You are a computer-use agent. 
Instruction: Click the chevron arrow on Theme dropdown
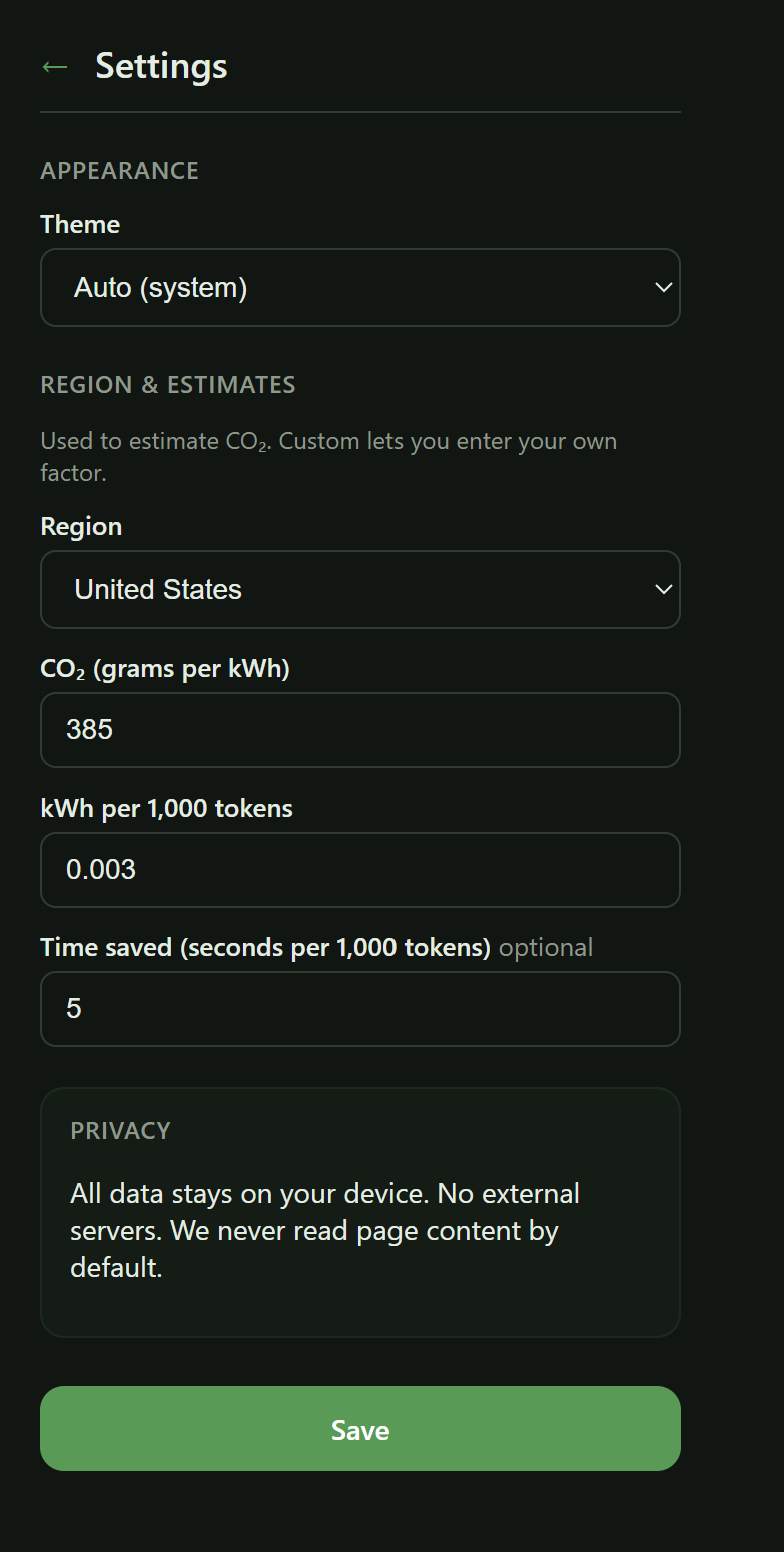pos(663,288)
